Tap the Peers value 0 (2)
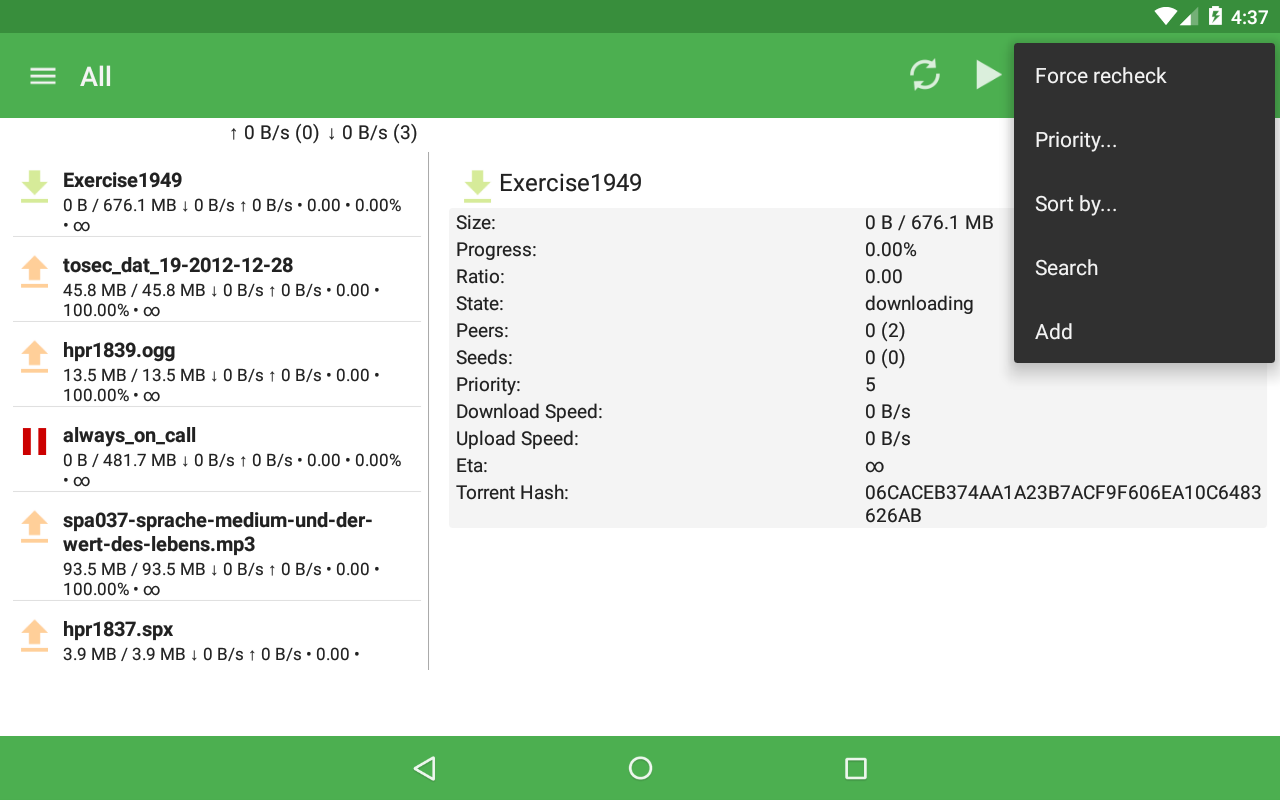The image size is (1280, 800). point(885,331)
